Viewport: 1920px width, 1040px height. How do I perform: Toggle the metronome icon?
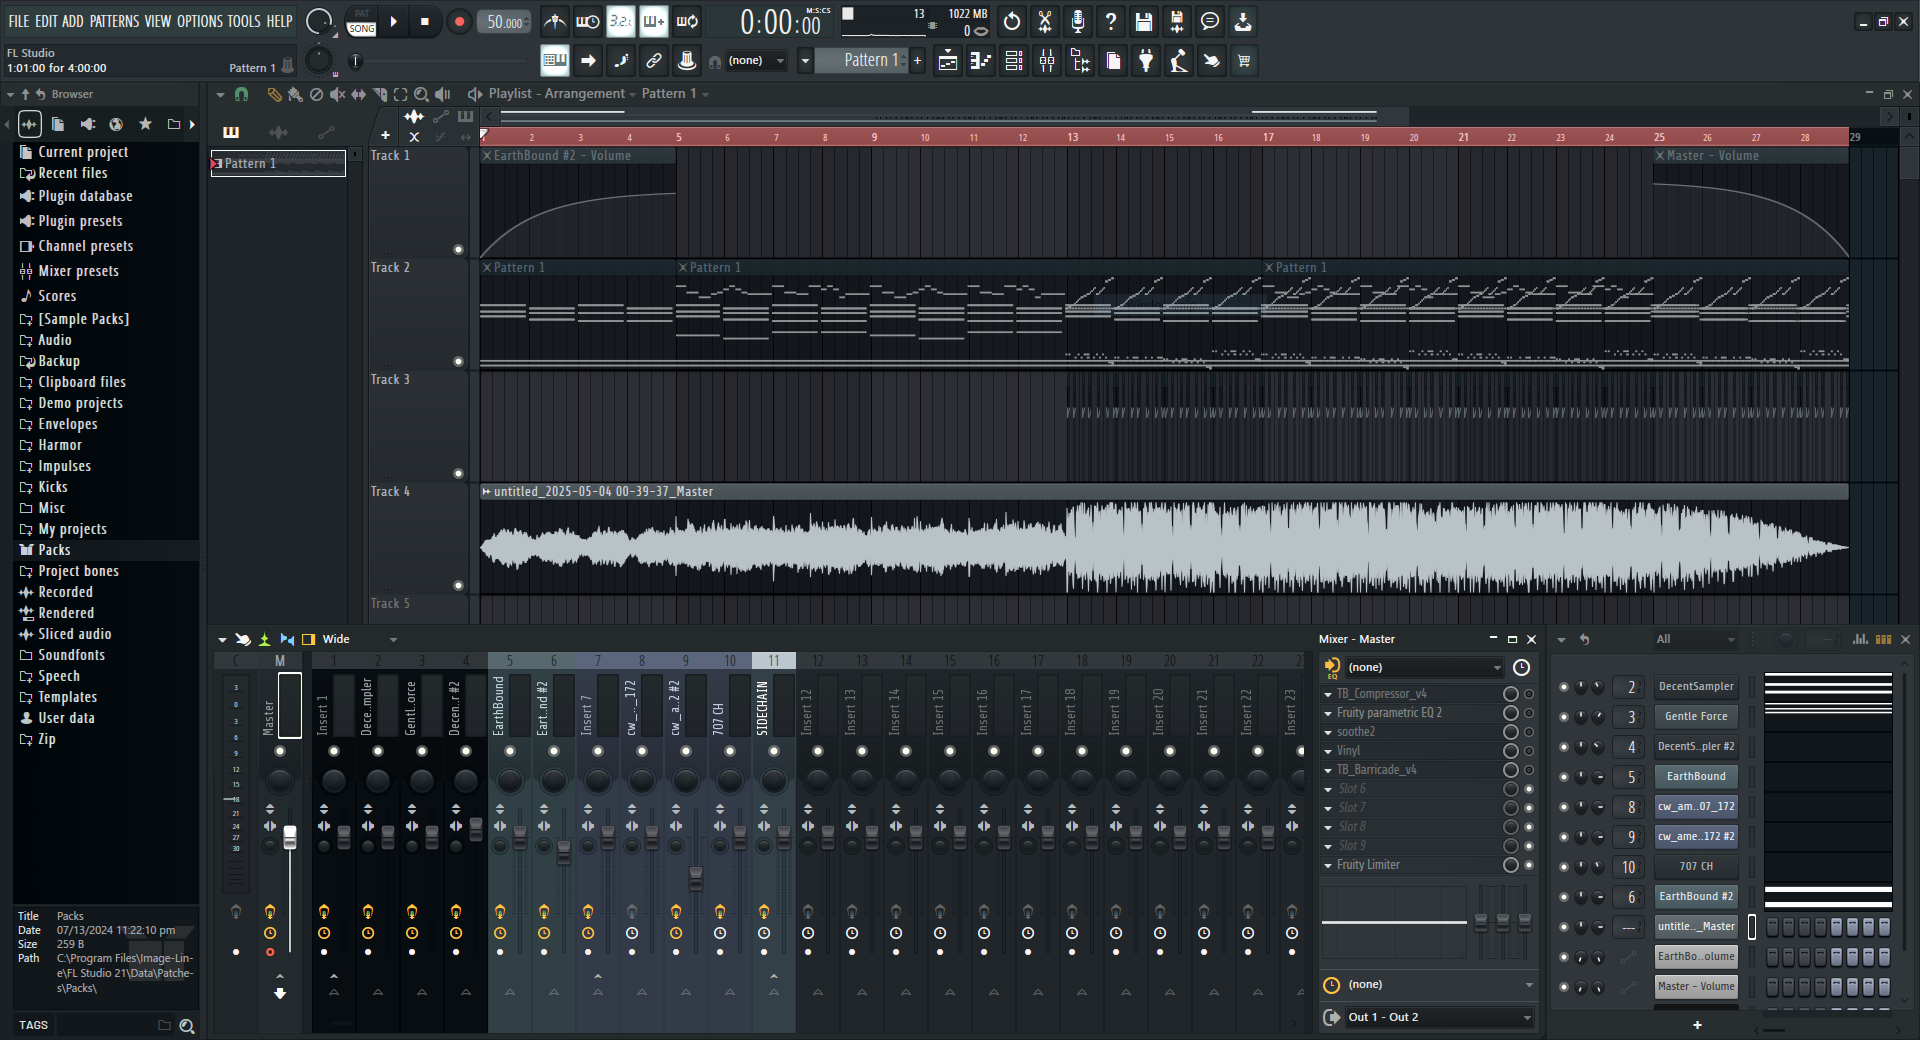[x=555, y=21]
